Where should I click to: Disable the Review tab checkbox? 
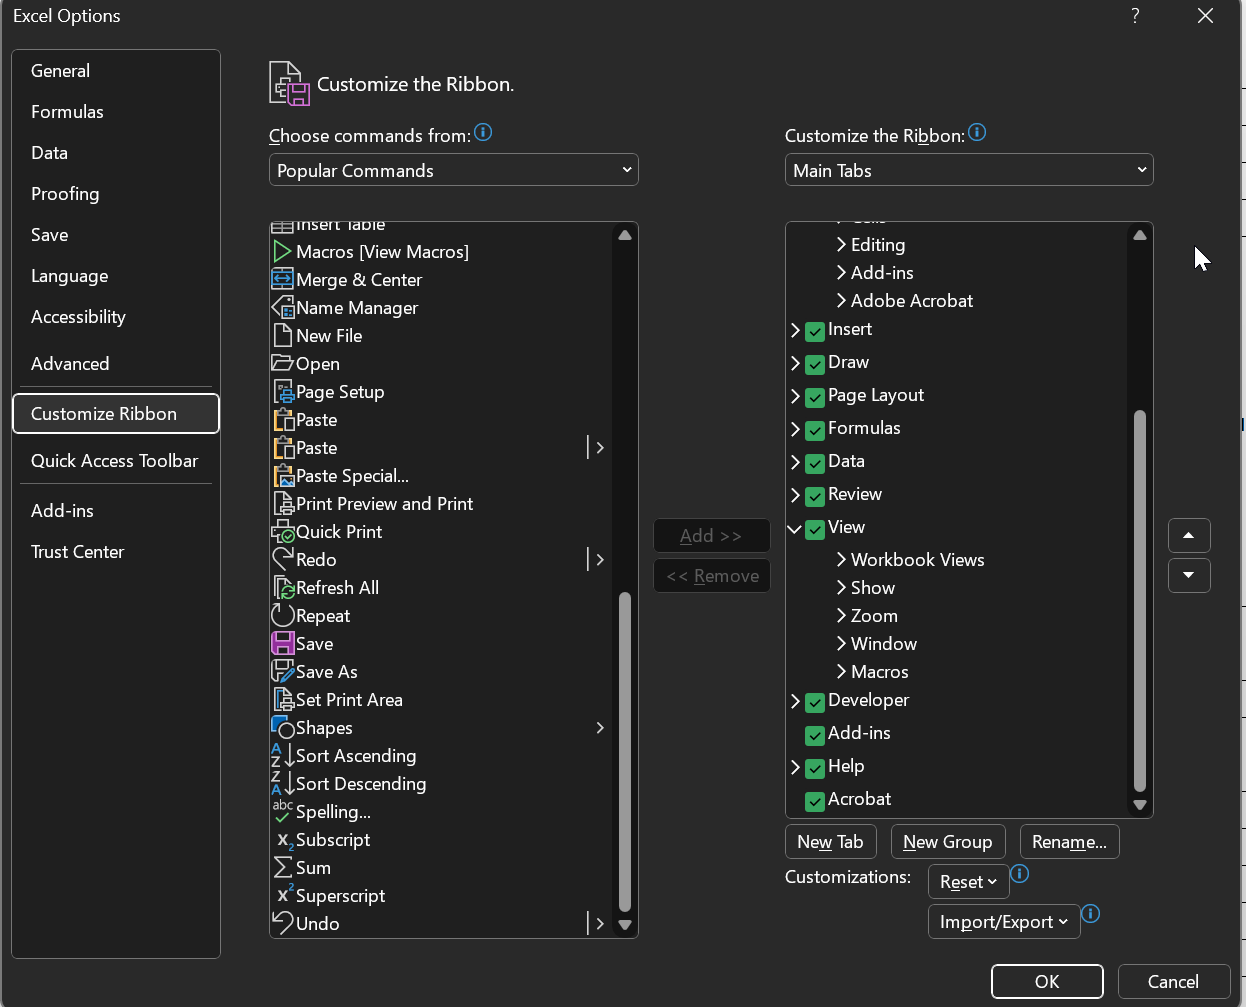[x=815, y=496]
